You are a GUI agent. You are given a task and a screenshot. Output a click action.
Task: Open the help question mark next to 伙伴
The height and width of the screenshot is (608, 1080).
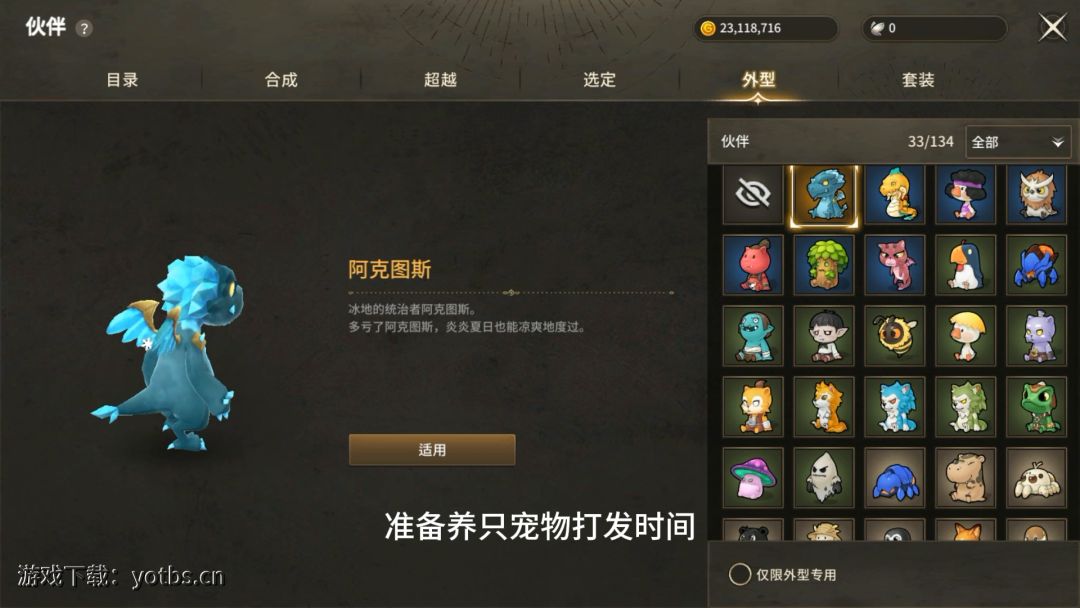click(x=84, y=28)
